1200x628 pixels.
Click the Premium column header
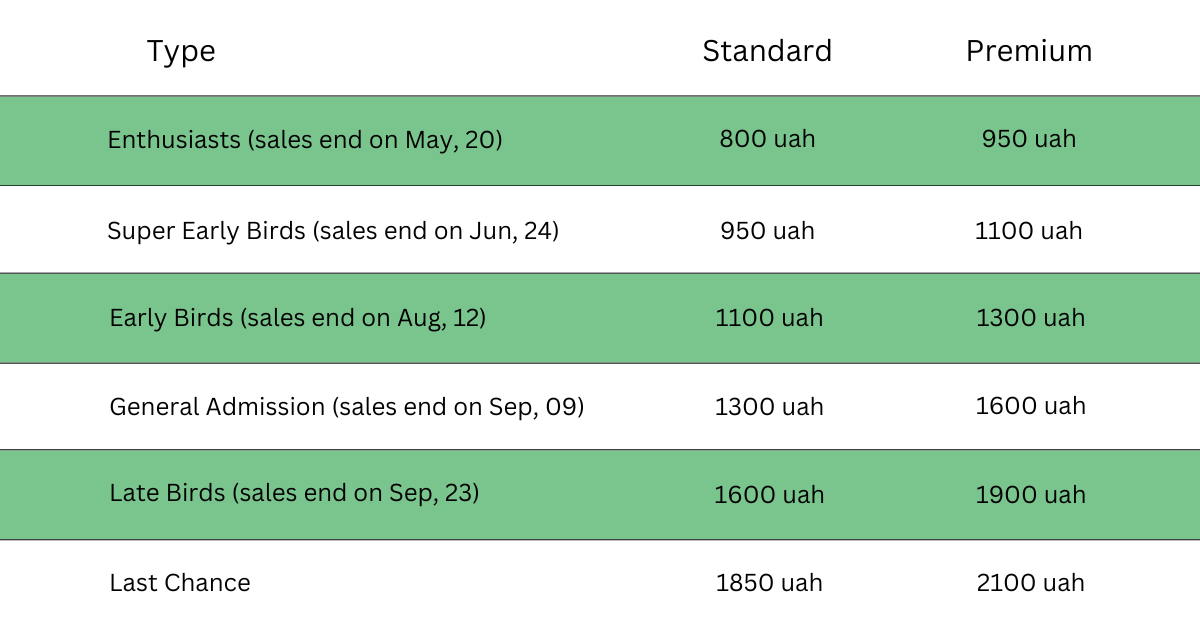tap(1029, 51)
